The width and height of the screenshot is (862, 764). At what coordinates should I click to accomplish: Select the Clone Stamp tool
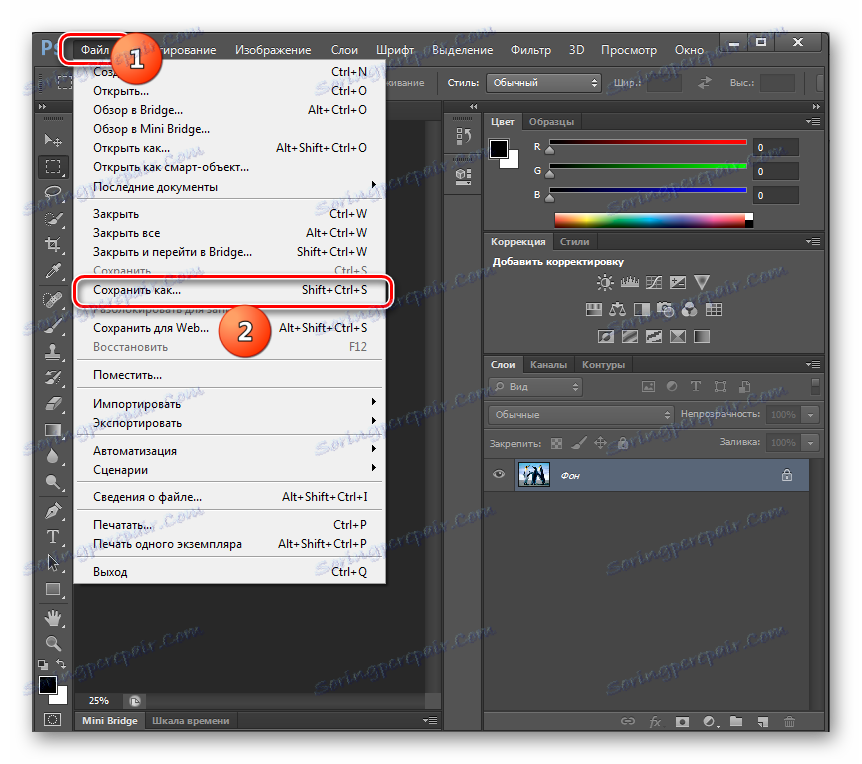pos(53,352)
